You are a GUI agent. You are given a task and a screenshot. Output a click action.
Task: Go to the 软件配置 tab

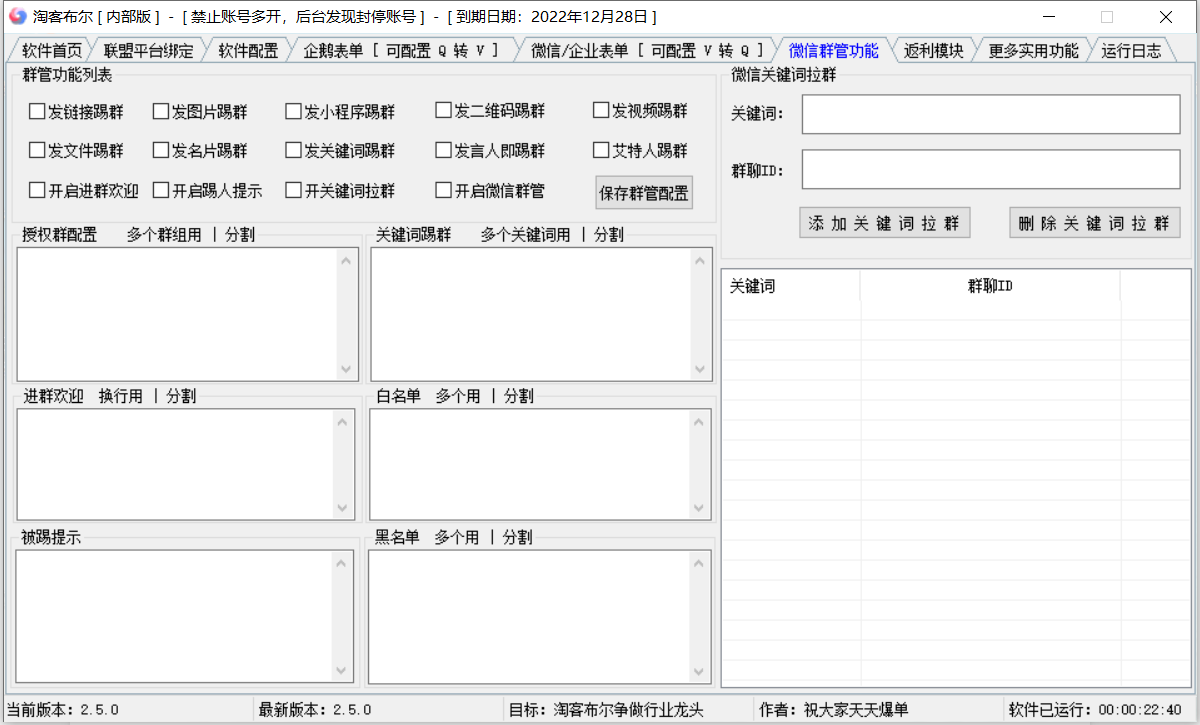coord(248,51)
